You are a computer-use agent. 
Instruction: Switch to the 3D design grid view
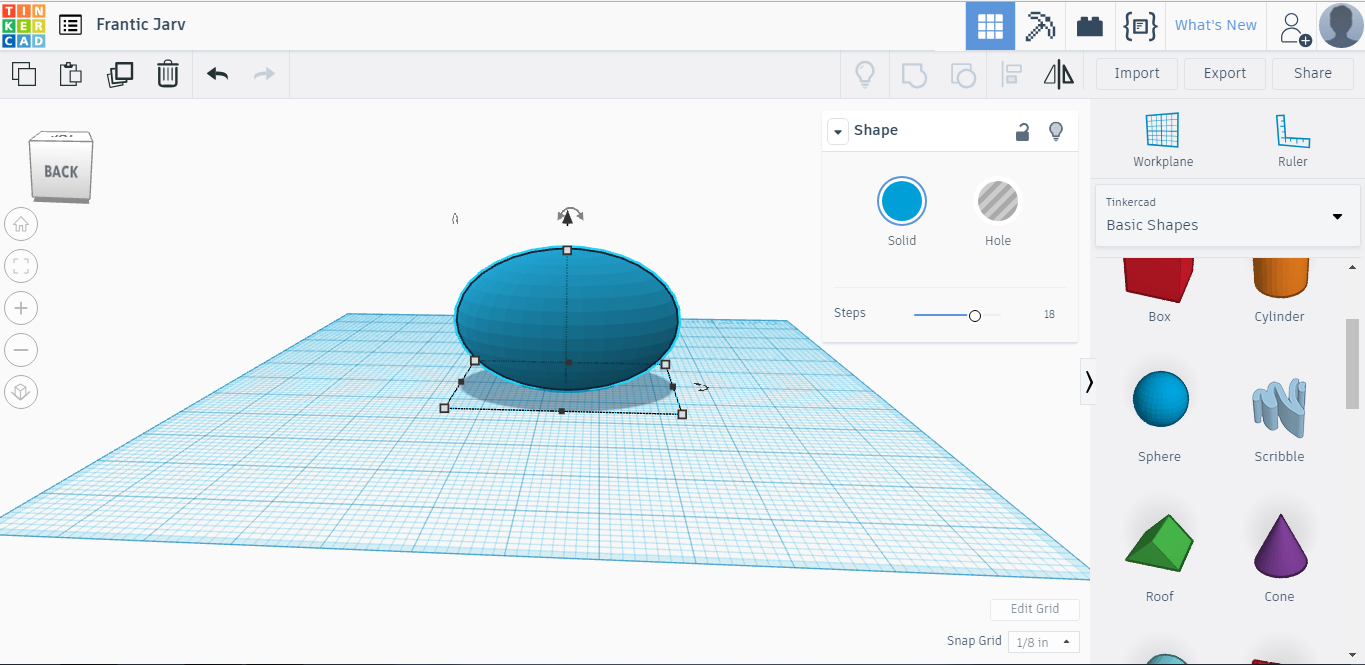(990, 25)
